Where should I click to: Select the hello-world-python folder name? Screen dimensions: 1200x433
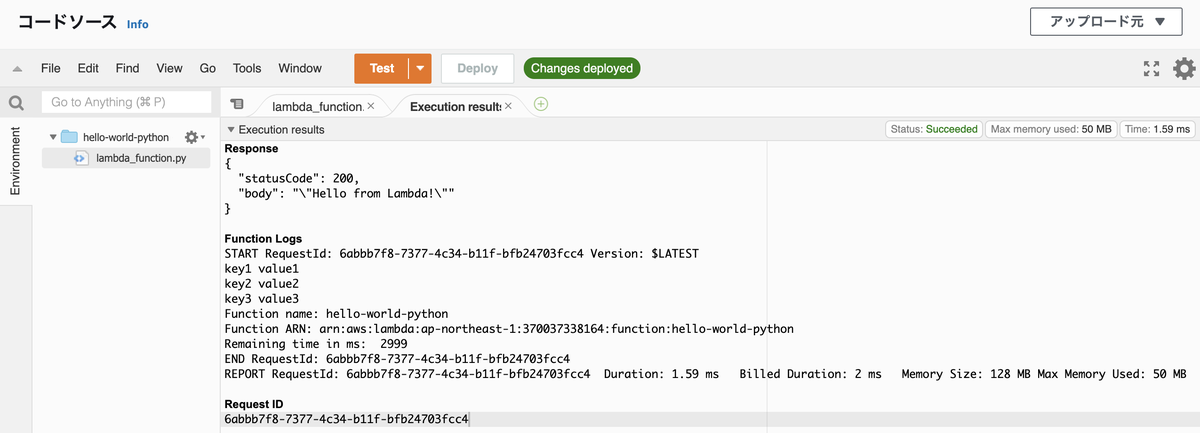coord(126,137)
